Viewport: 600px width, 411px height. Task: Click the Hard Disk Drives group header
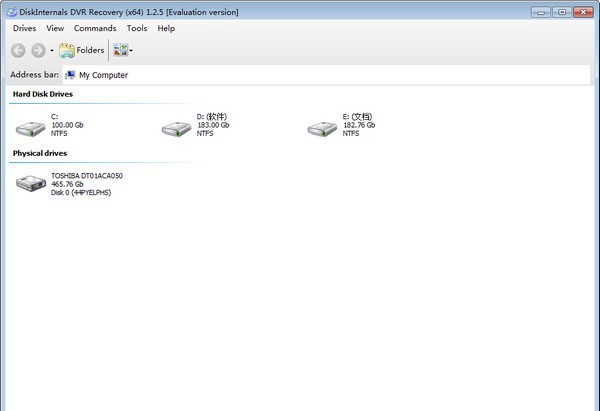click(x=43, y=94)
